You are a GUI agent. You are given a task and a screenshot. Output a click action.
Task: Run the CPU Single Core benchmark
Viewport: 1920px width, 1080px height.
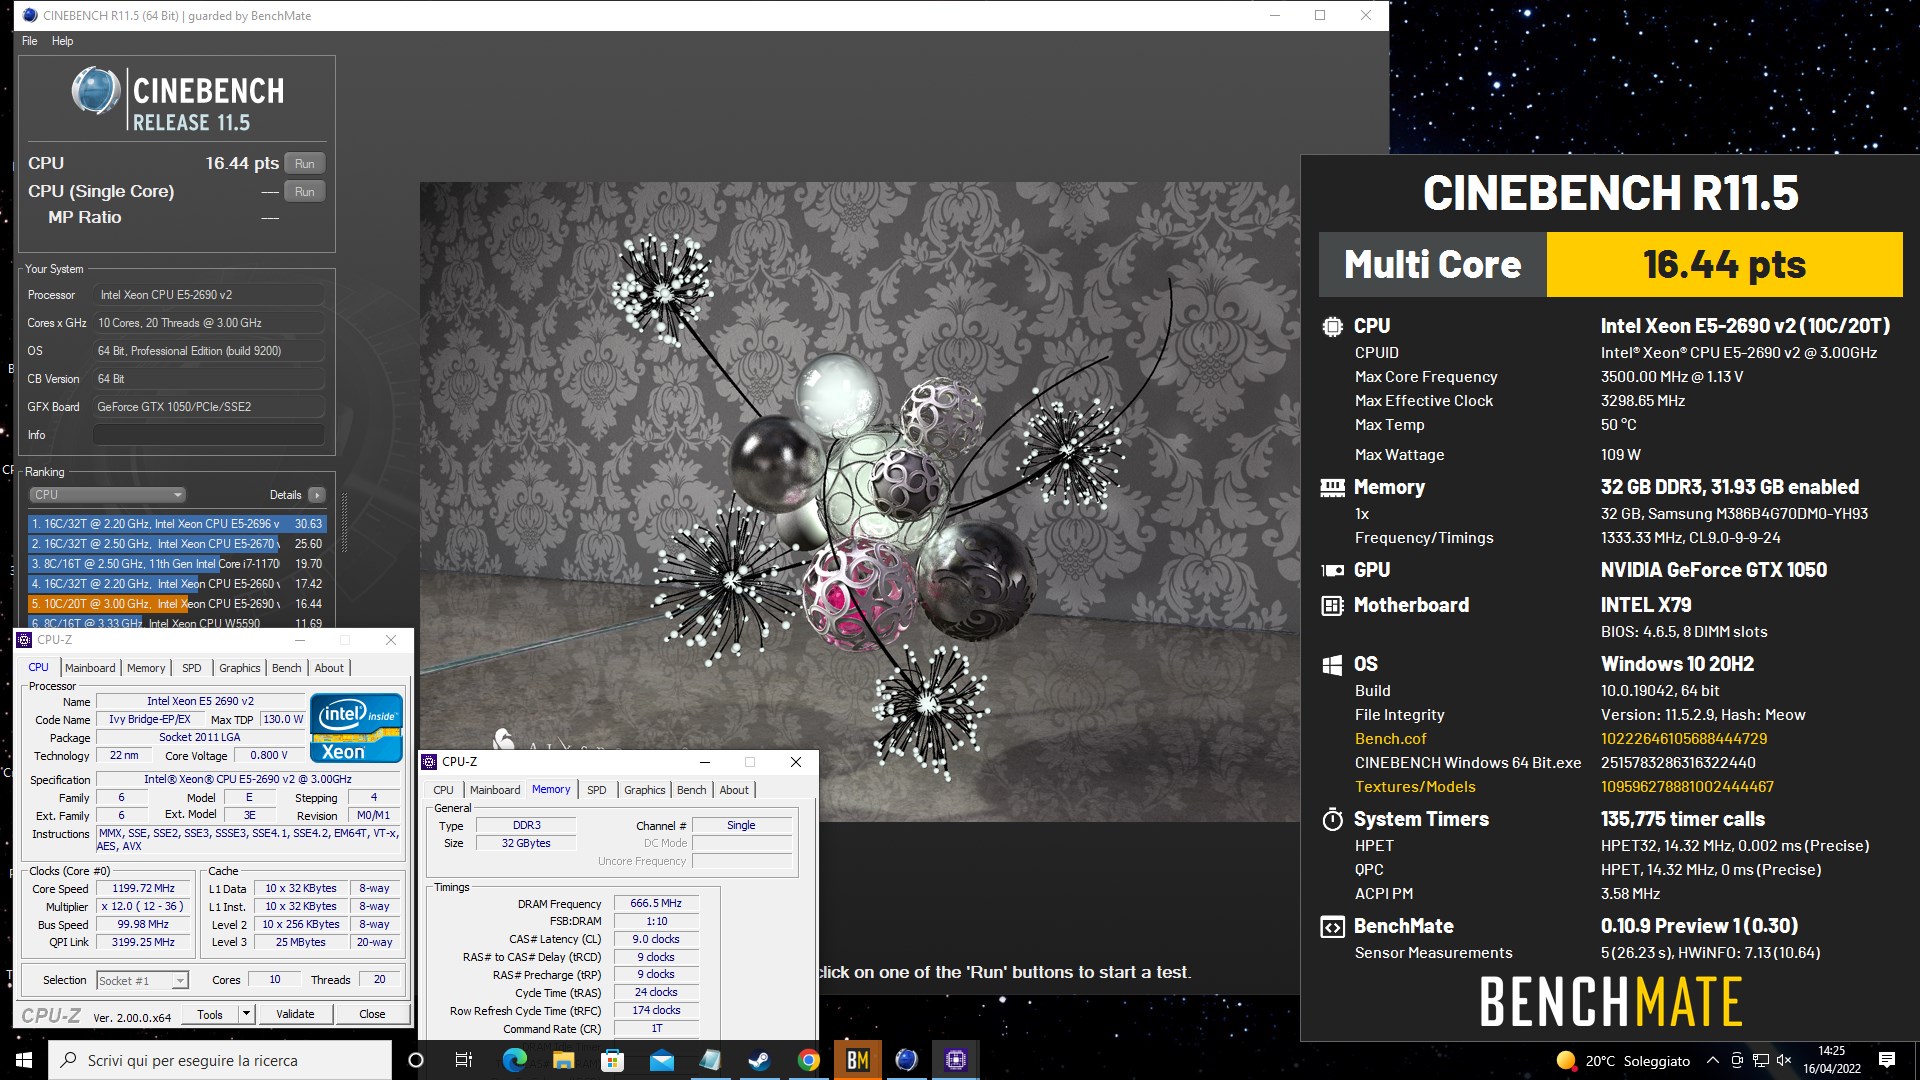[x=305, y=192]
